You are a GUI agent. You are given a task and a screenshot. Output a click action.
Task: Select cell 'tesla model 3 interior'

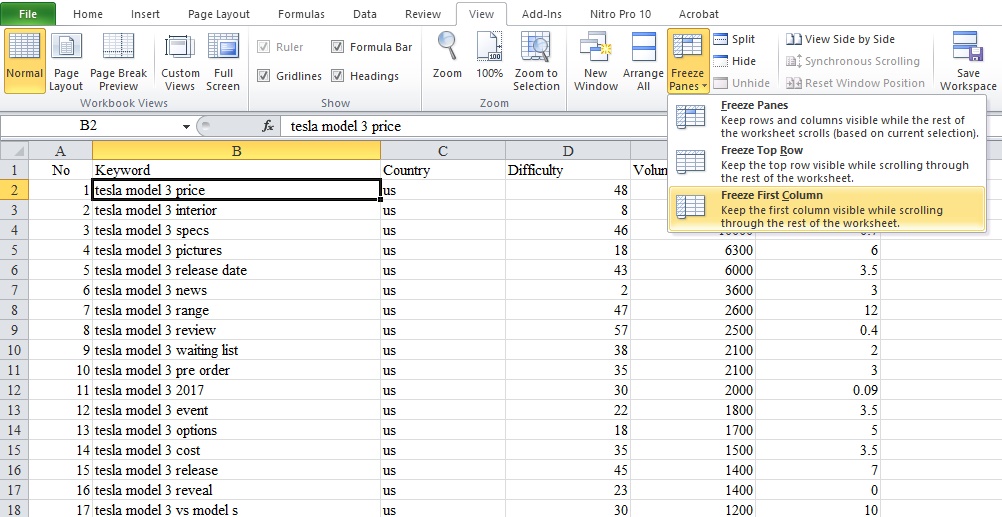(x=236, y=210)
